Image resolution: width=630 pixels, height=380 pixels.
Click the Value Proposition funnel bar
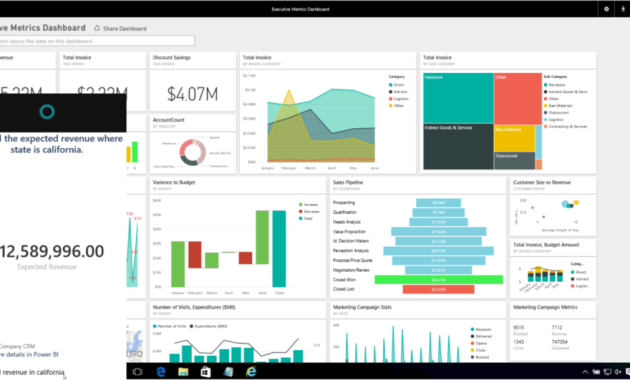(438, 231)
